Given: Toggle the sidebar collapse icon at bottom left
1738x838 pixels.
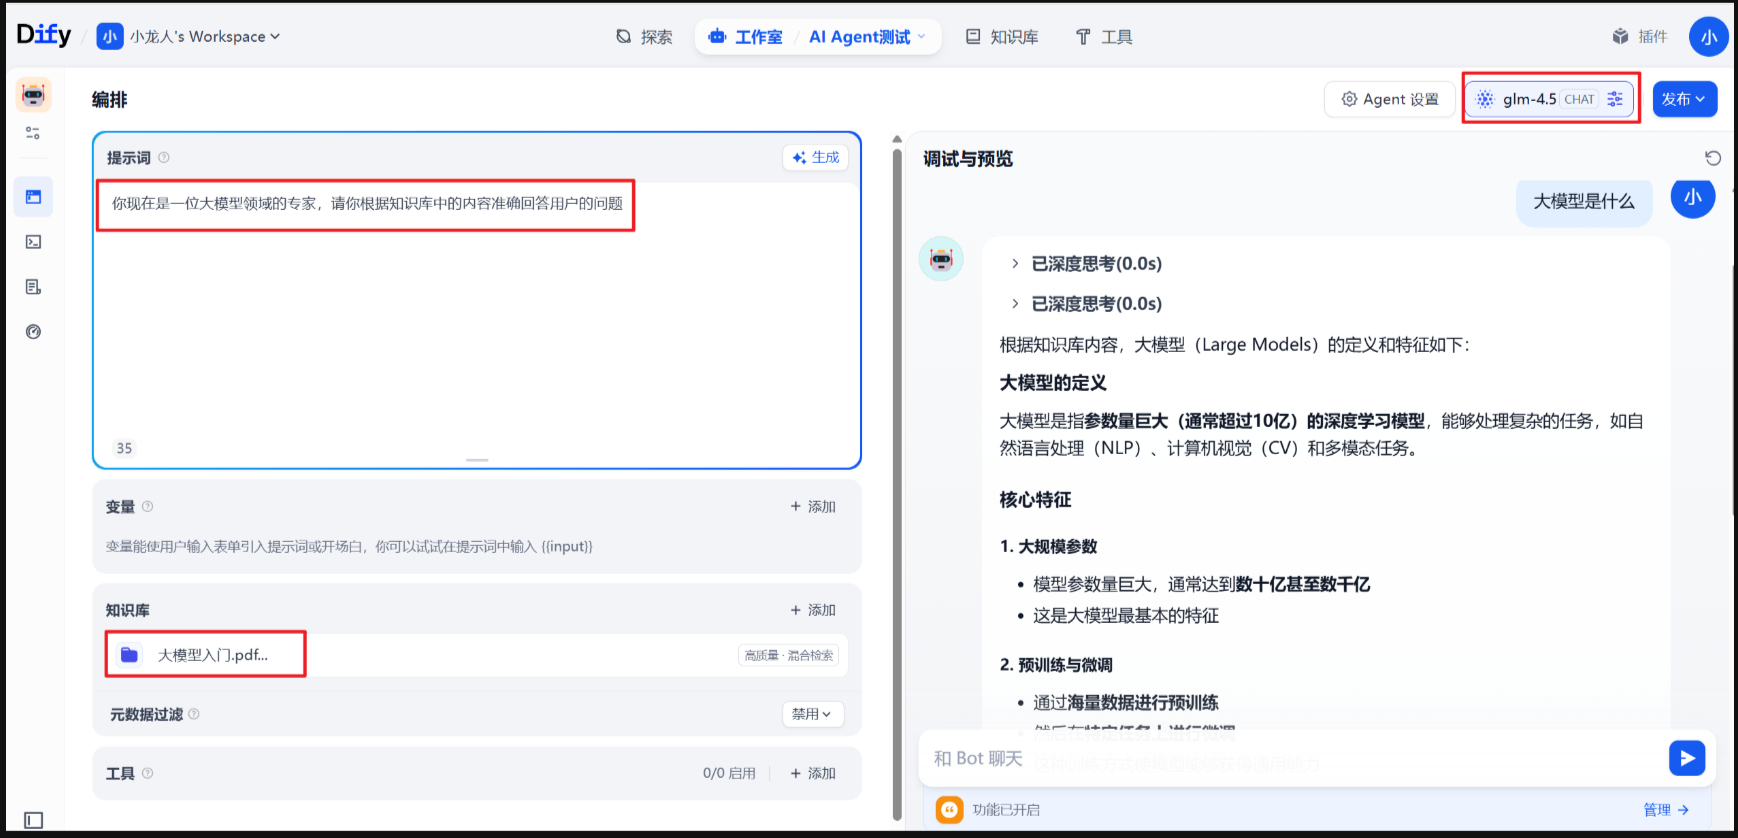Looking at the screenshot, I should [34, 820].
